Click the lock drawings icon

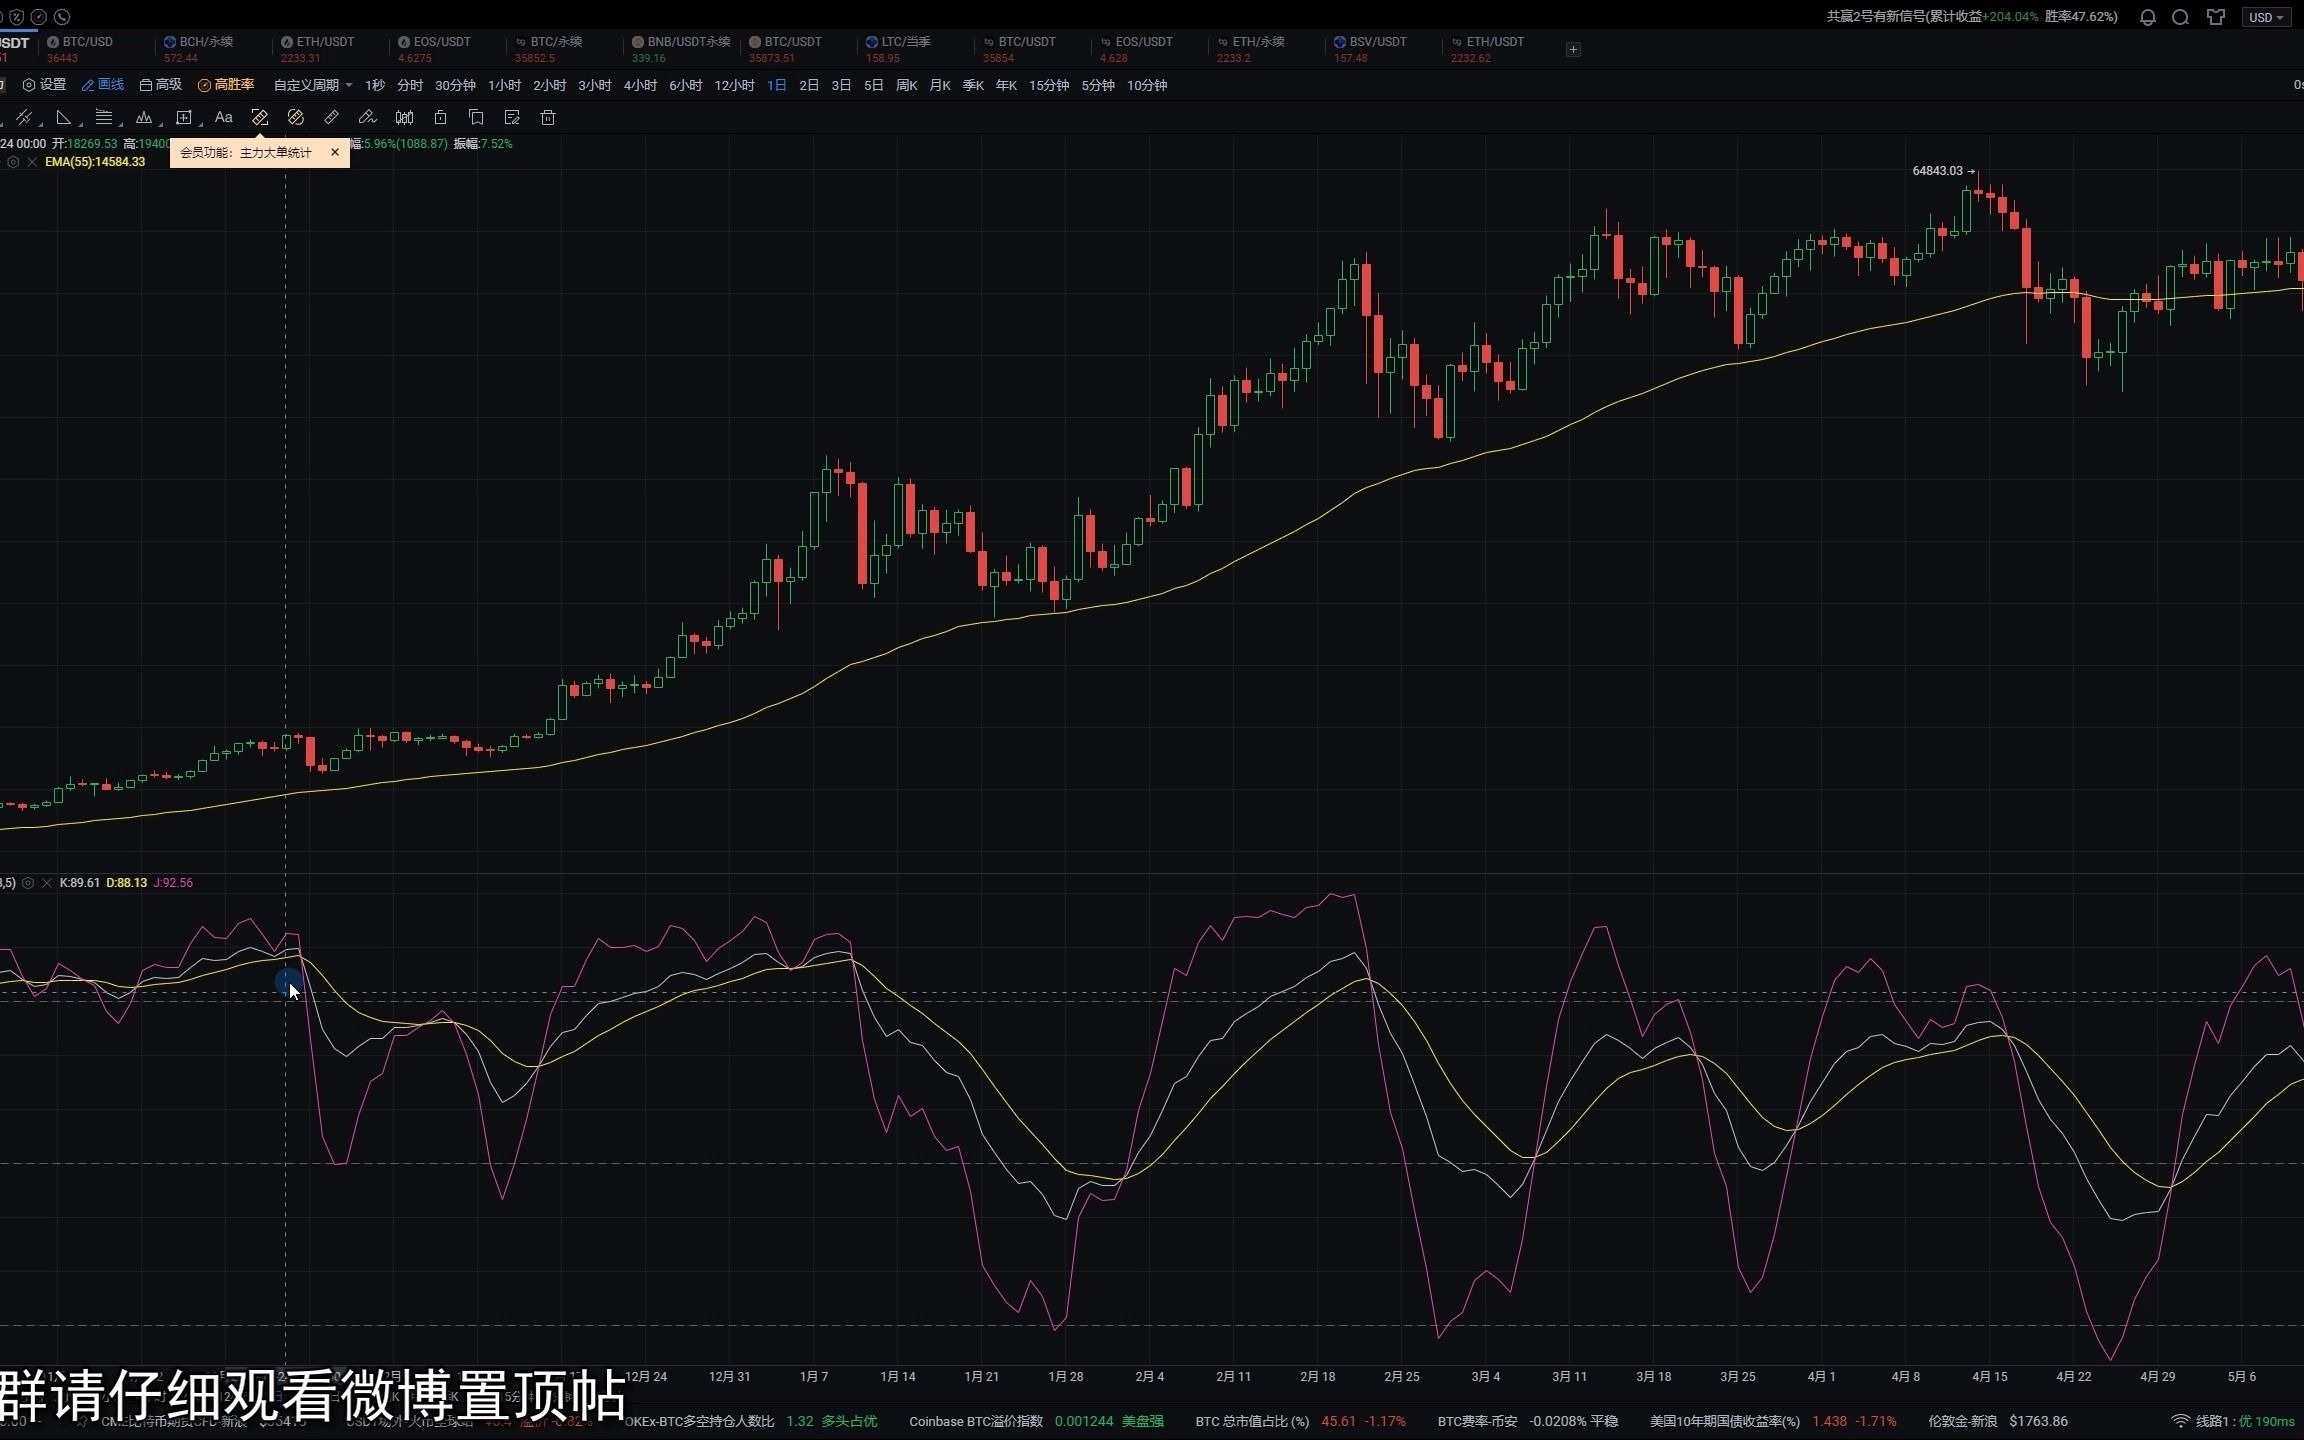pos(440,117)
